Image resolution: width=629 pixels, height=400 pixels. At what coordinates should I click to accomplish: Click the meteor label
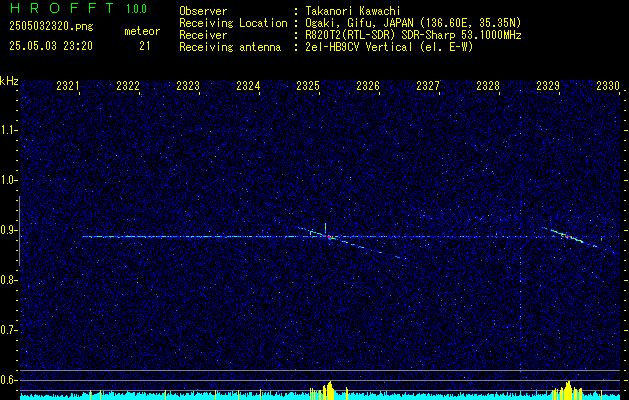point(142,31)
